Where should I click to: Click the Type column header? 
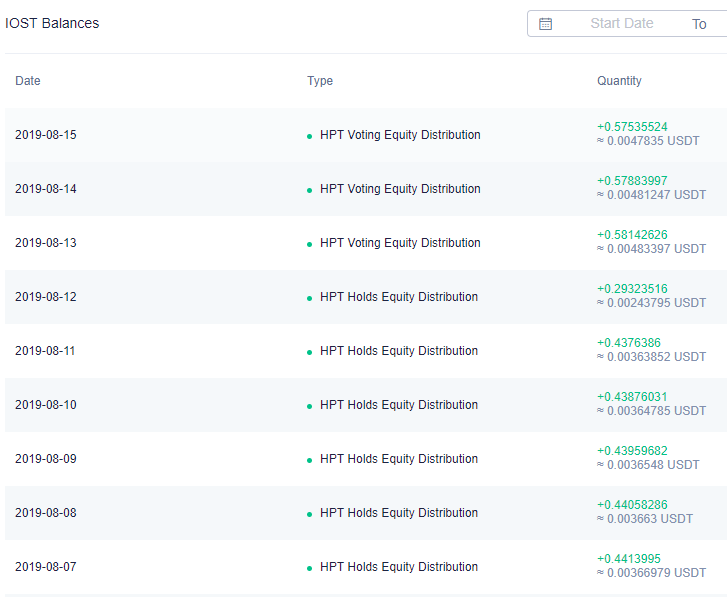point(320,81)
